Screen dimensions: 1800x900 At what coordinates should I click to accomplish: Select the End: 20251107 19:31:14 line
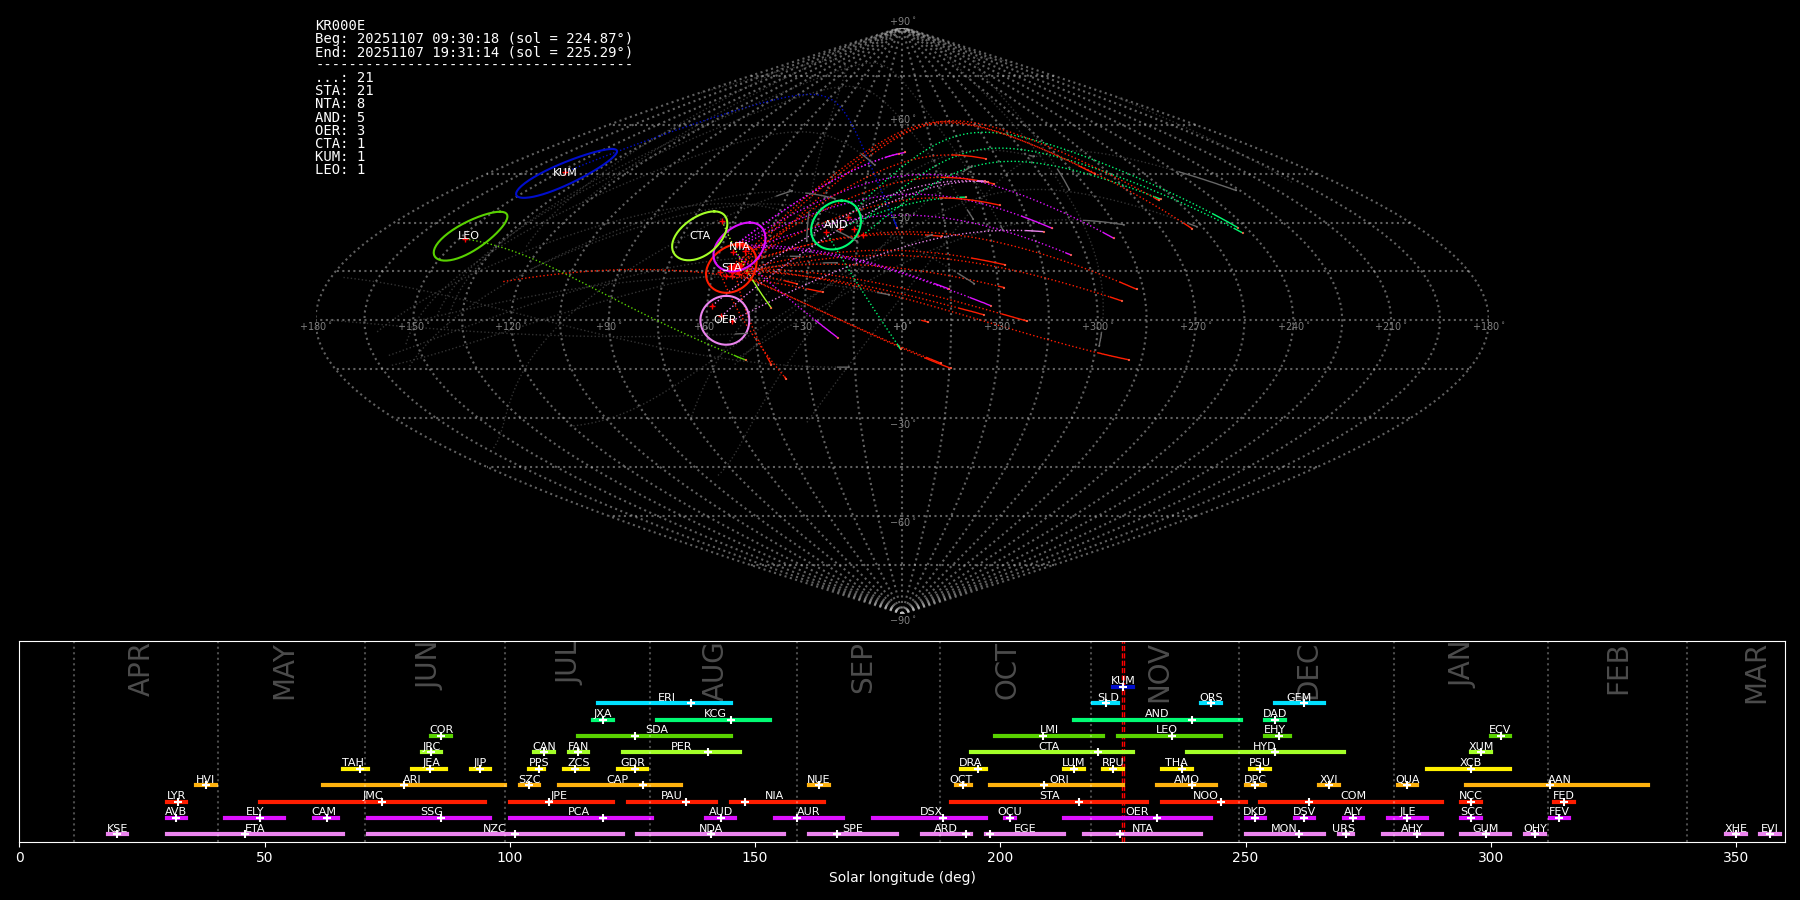[474, 52]
